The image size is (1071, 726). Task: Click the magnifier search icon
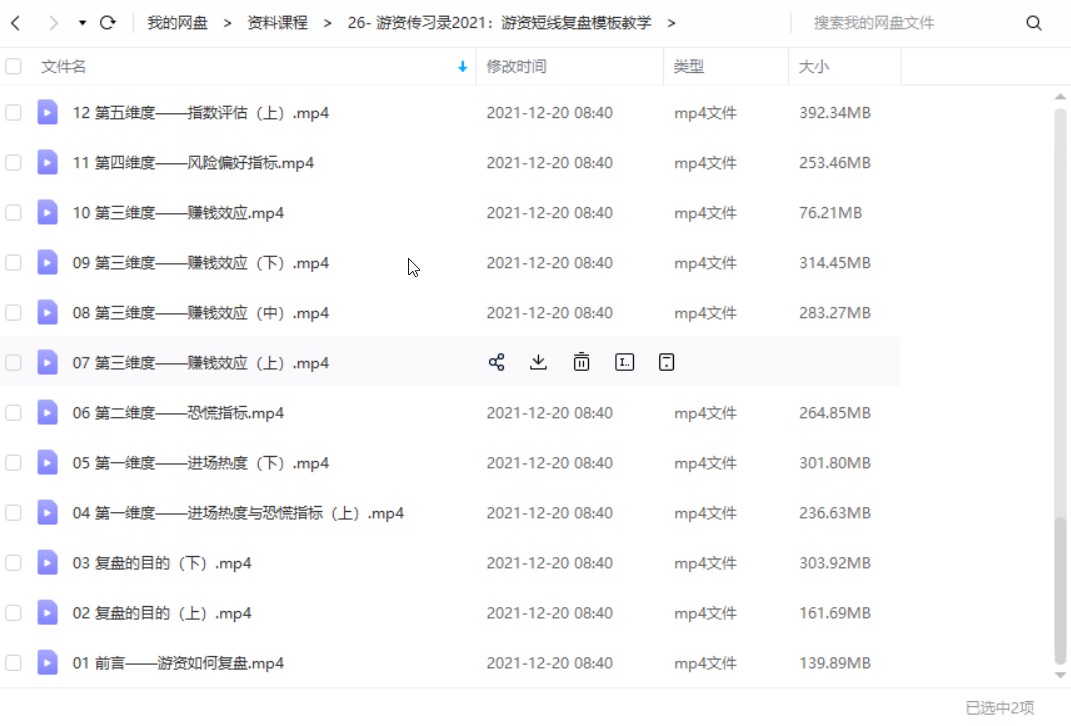(x=1033, y=21)
